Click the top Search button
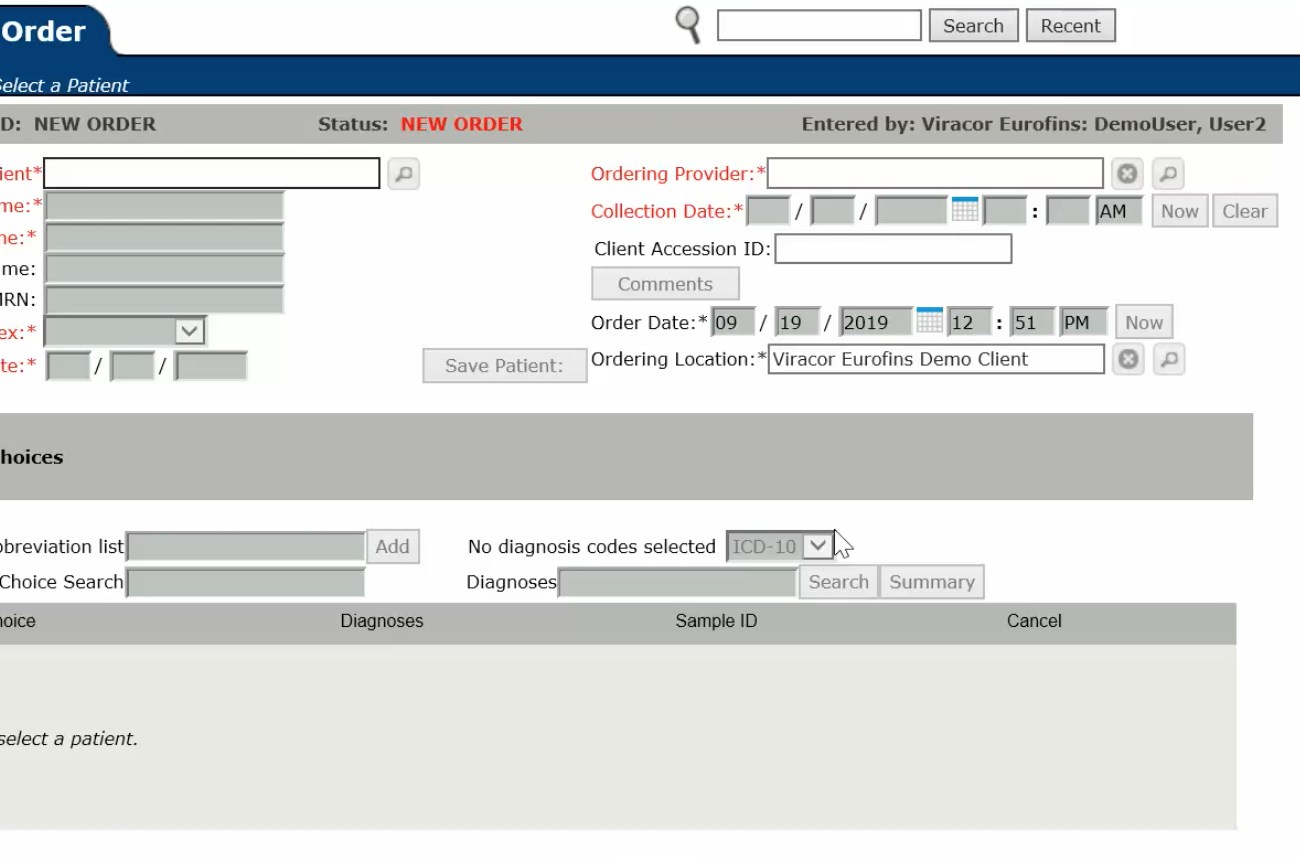 coord(973,26)
